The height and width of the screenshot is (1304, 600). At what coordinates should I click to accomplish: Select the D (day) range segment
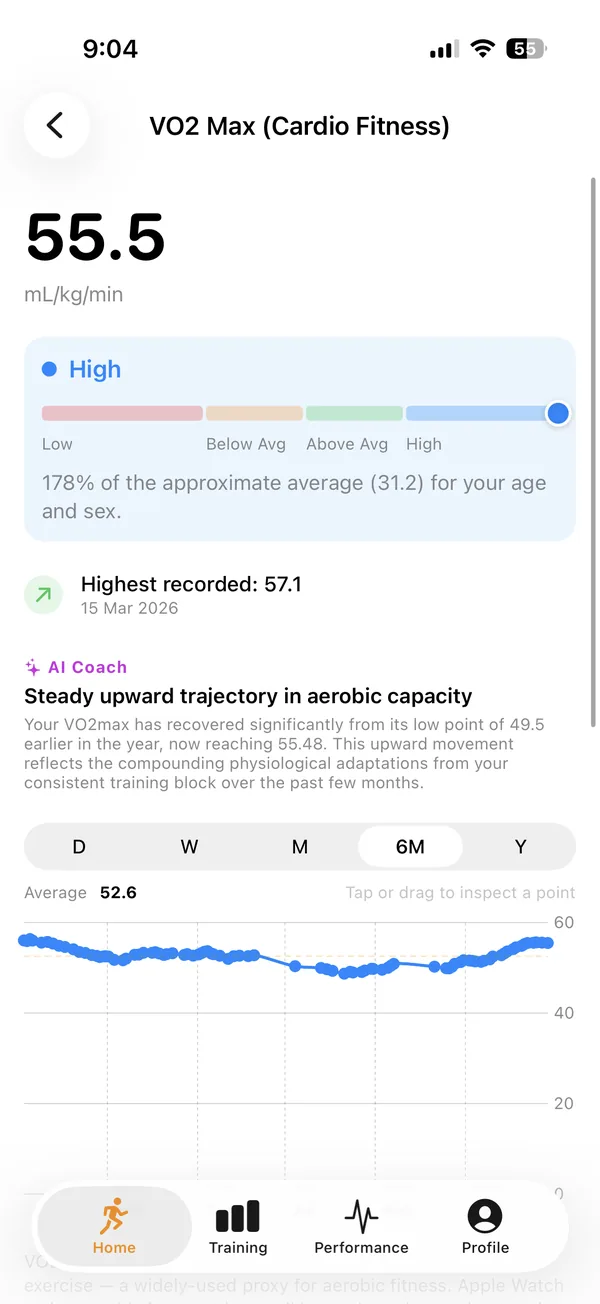[79, 847]
